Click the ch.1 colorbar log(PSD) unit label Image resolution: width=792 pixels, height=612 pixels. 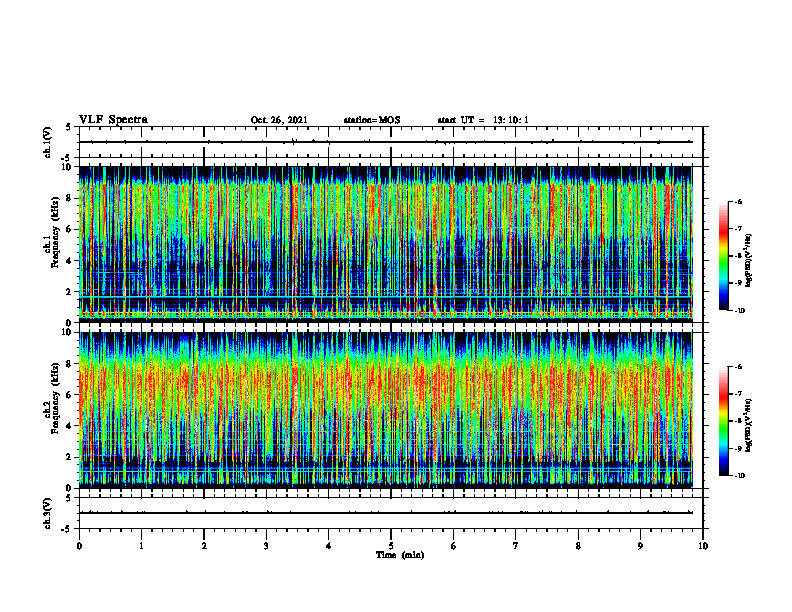(x=749, y=260)
